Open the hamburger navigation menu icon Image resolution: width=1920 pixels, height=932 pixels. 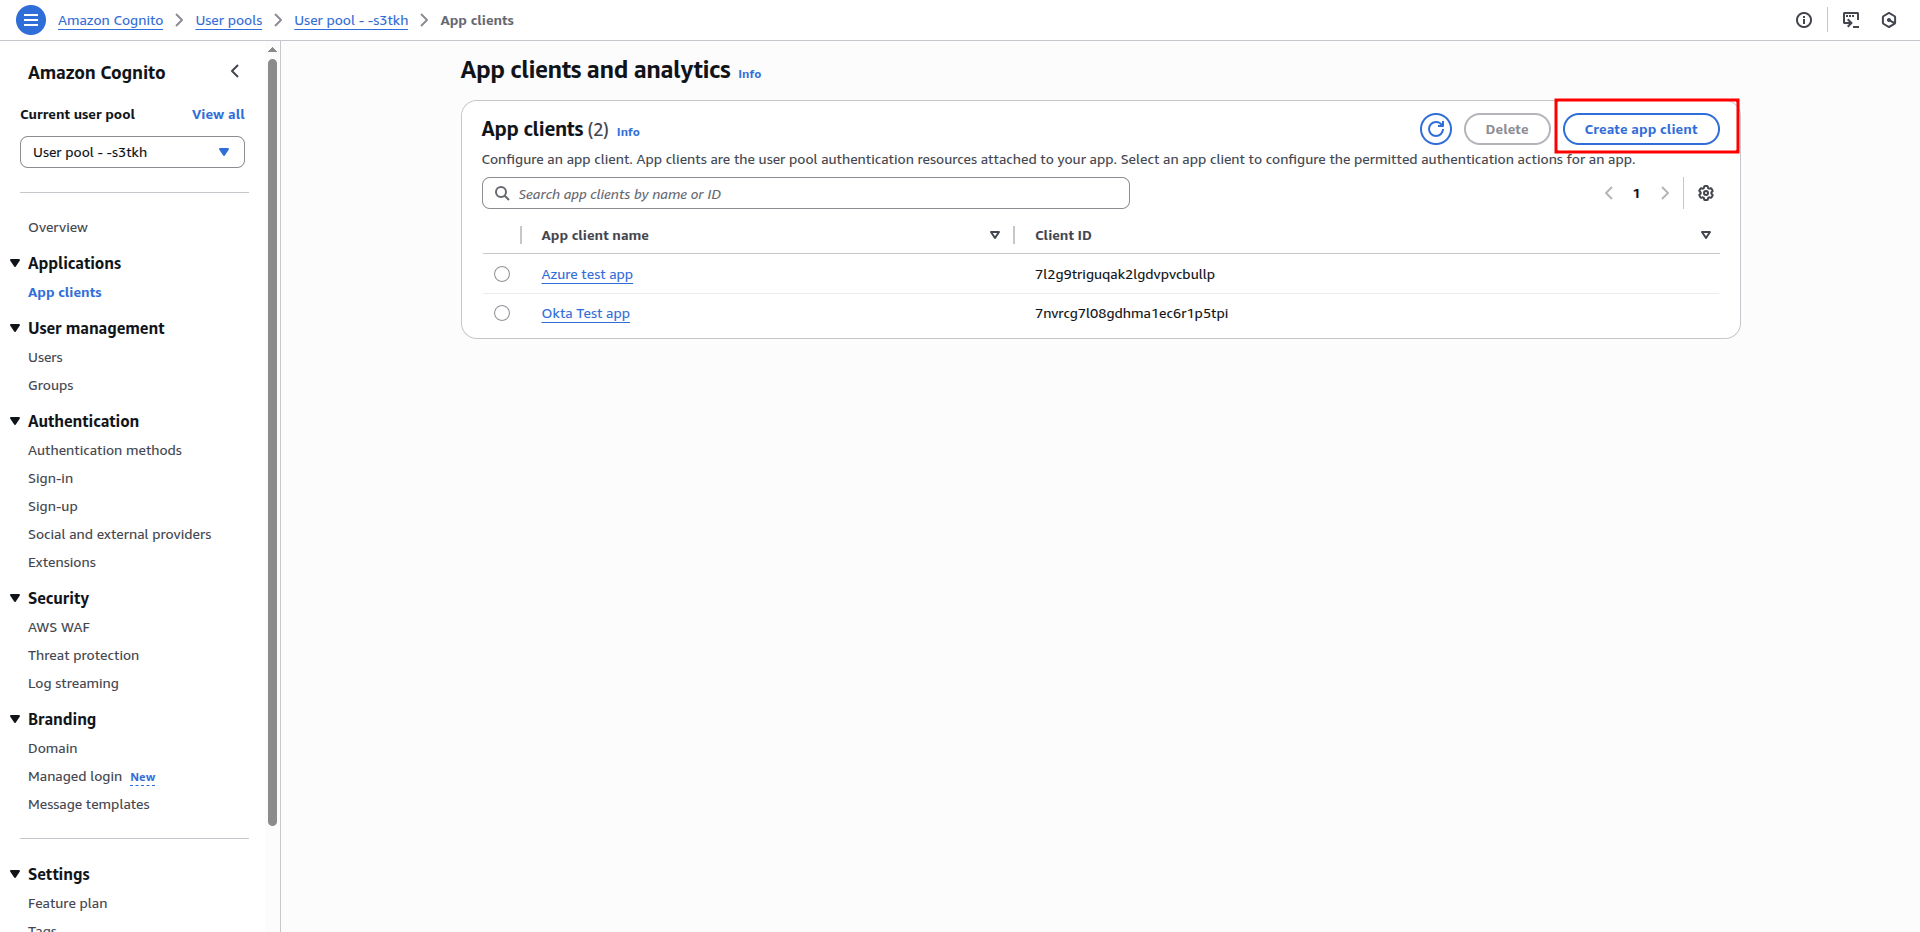[31, 20]
